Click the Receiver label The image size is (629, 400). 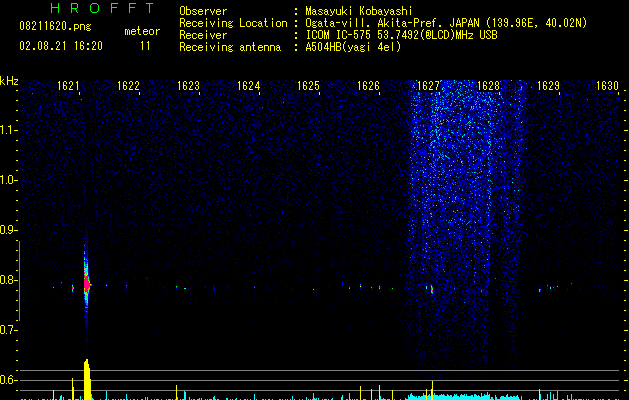click(203, 35)
